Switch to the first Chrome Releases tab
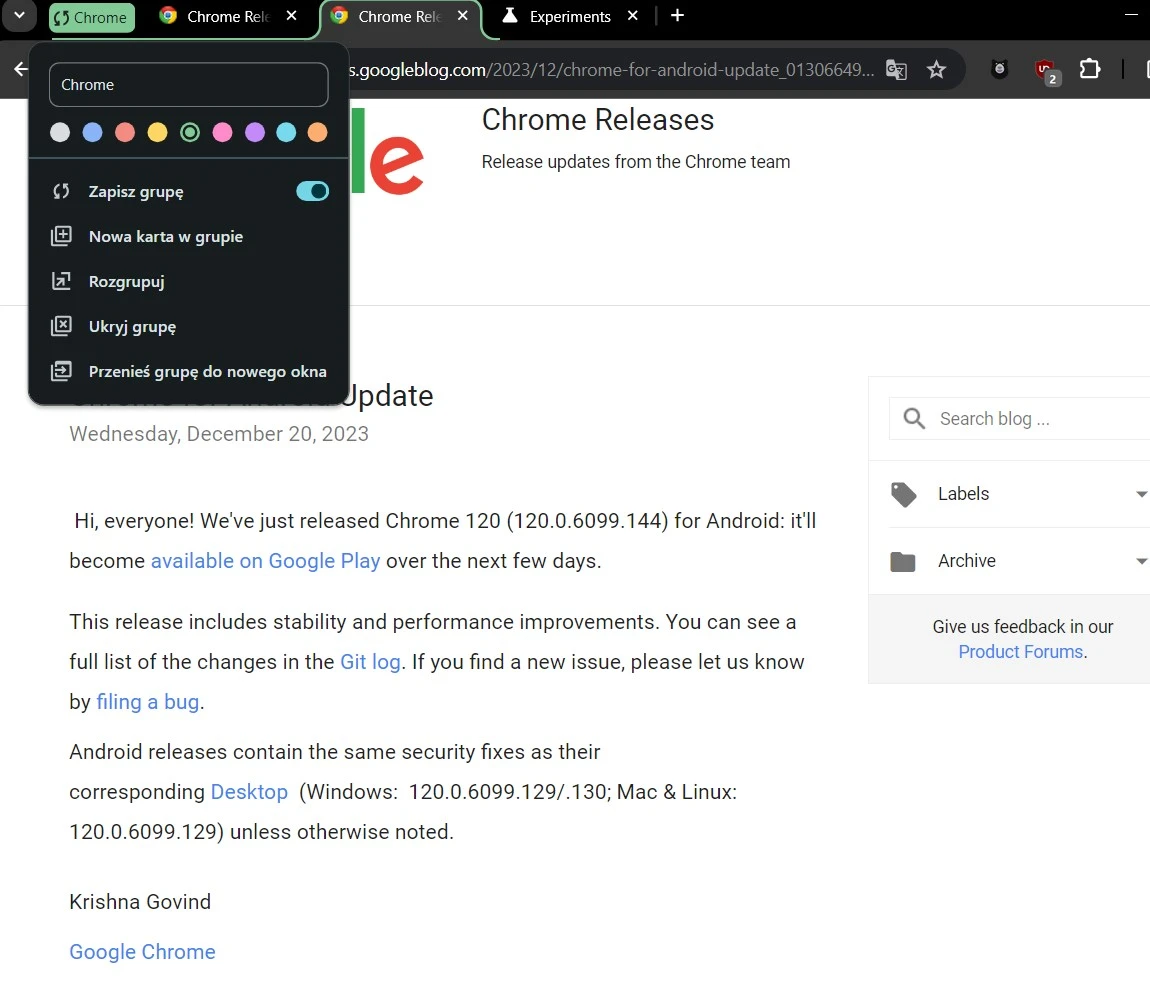 [228, 16]
